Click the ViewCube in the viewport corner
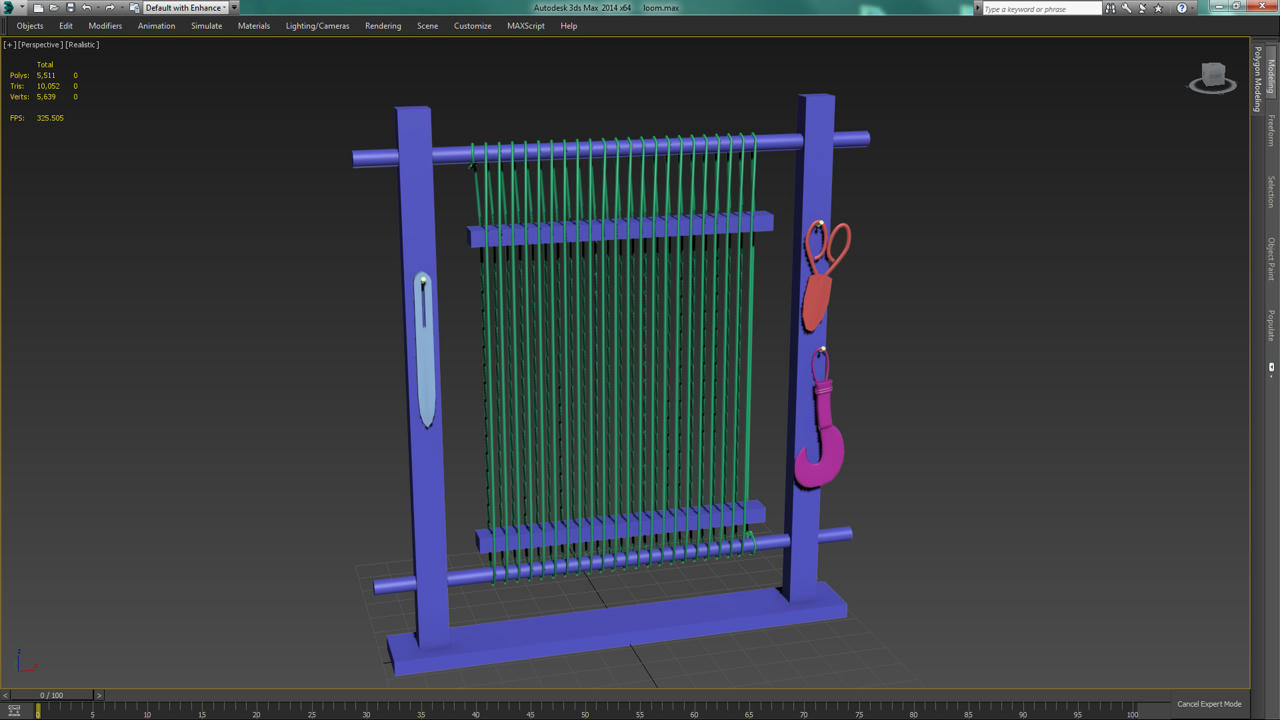The image size is (1280, 720). (1213, 78)
